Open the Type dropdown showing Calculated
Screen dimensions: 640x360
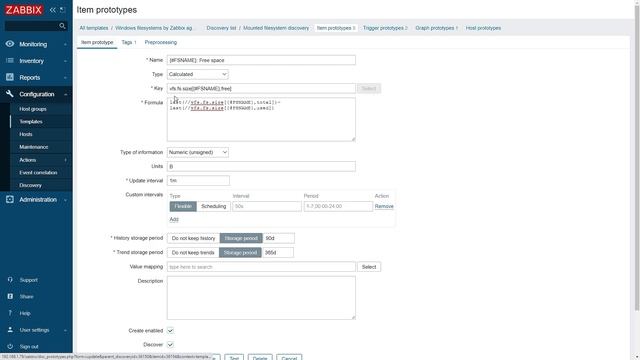[198, 74]
